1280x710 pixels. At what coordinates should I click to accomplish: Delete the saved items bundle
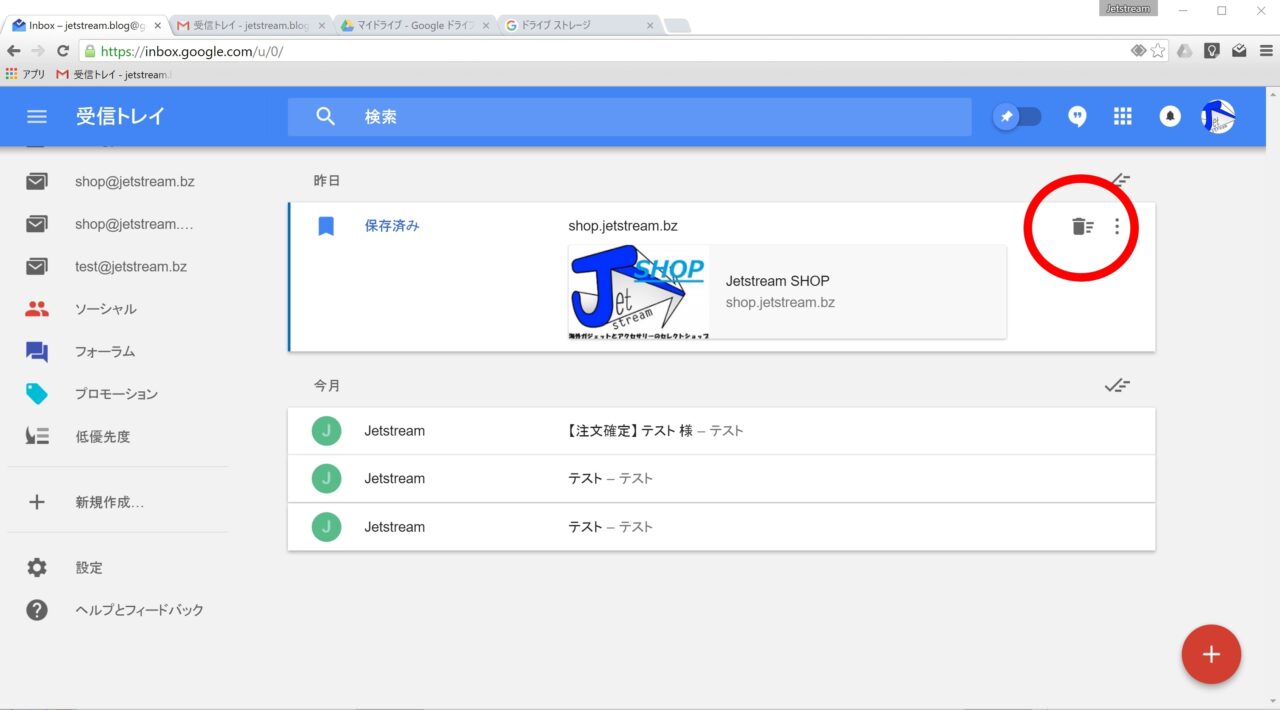(x=1082, y=227)
